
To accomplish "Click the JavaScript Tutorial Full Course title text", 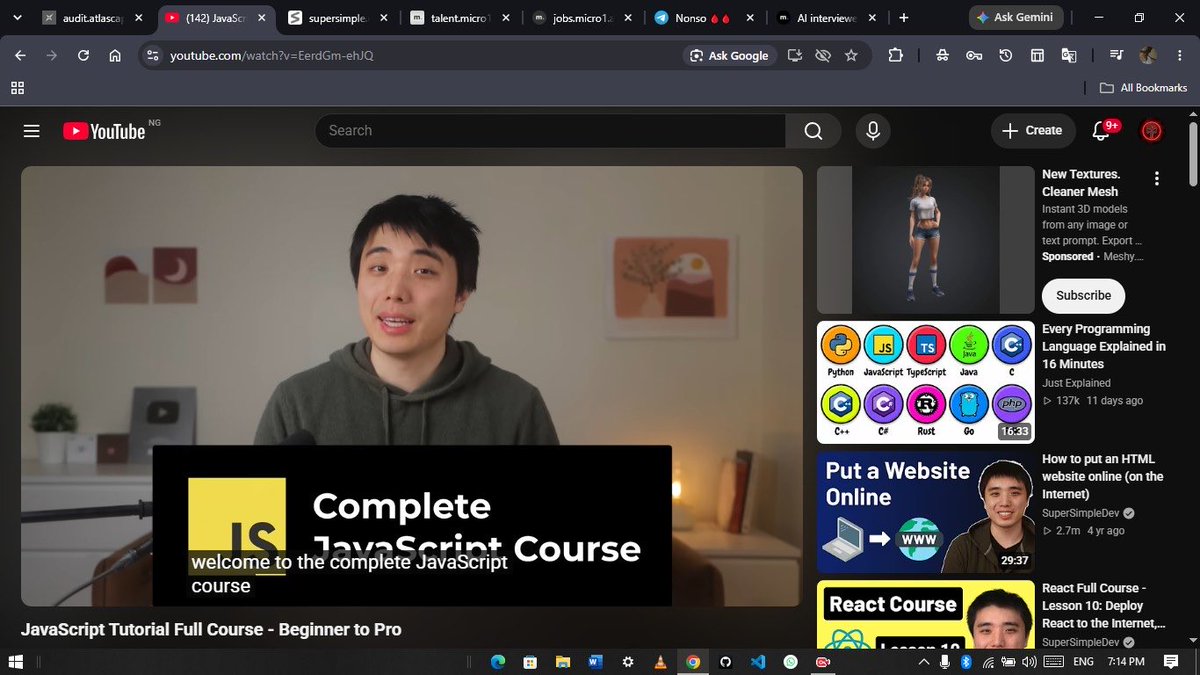I will (x=211, y=629).
